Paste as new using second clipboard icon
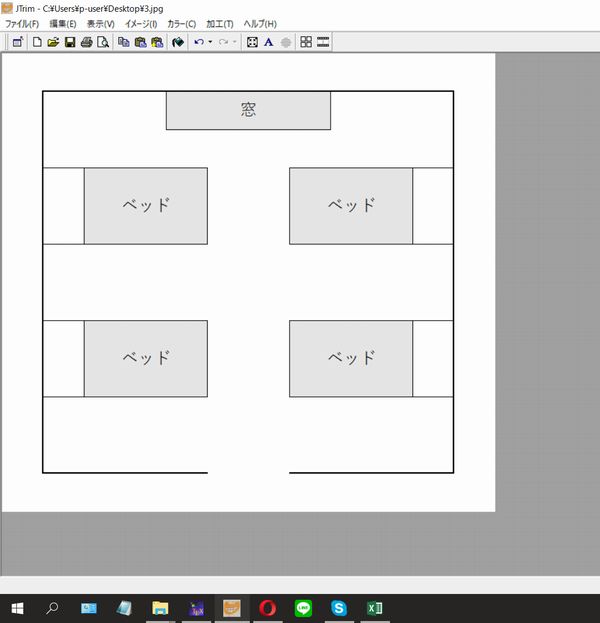The image size is (600, 623). [157, 42]
